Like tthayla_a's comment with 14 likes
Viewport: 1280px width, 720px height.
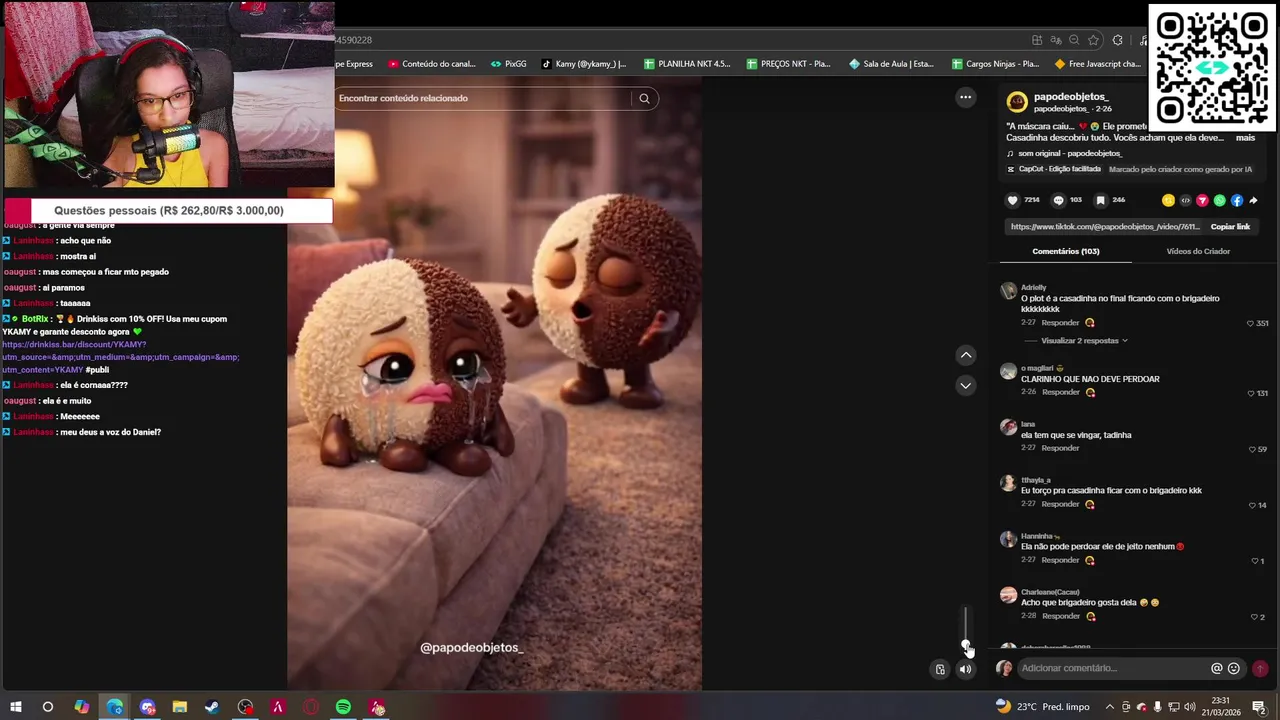pyautogui.click(x=1252, y=505)
